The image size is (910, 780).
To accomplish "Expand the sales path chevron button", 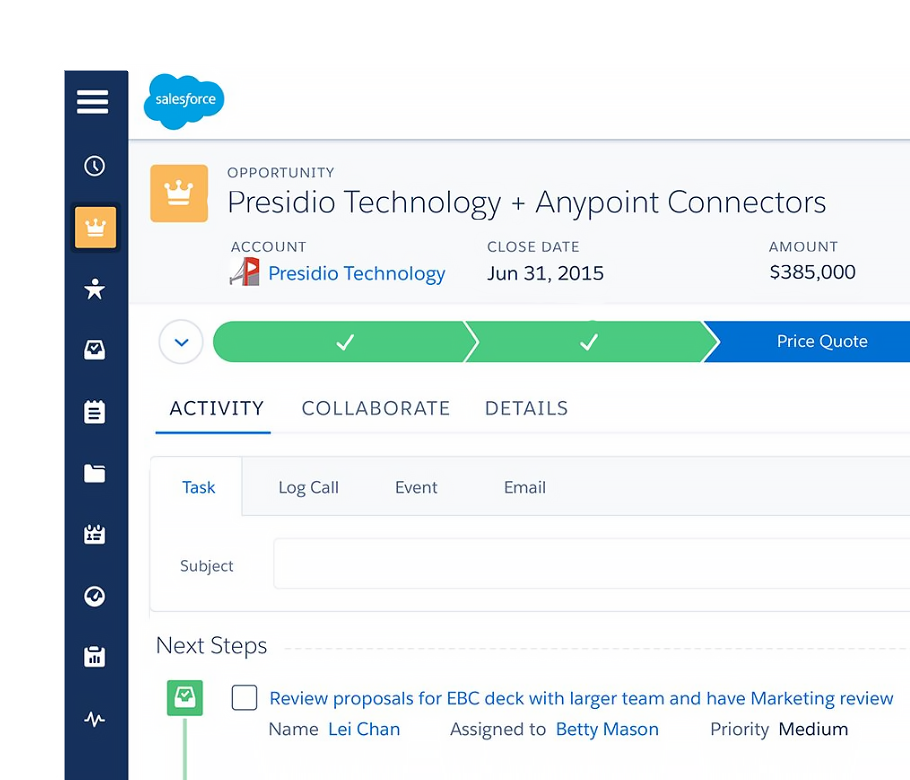I will [181, 342].
